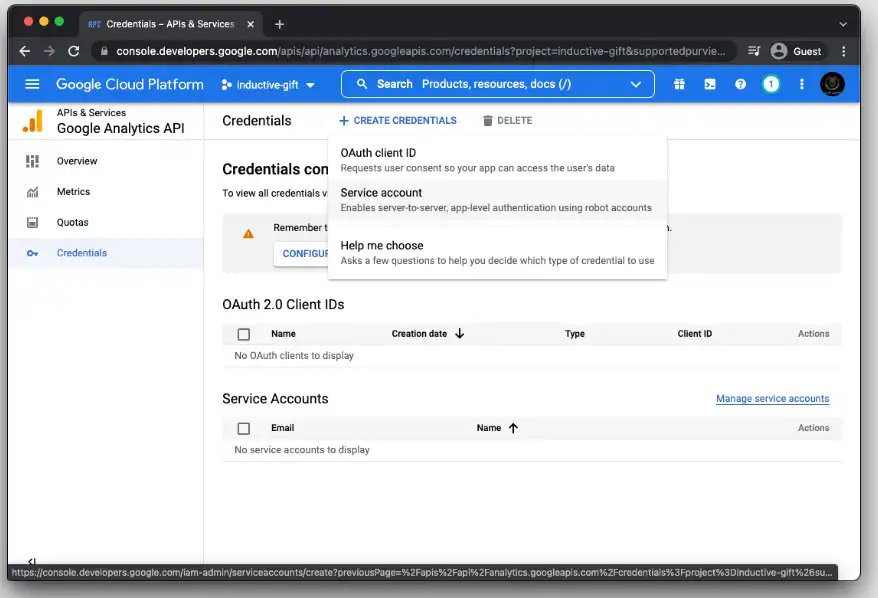Click the Search products input field
This screenshot has width=878, height=598.
click(x=496, y=84)
